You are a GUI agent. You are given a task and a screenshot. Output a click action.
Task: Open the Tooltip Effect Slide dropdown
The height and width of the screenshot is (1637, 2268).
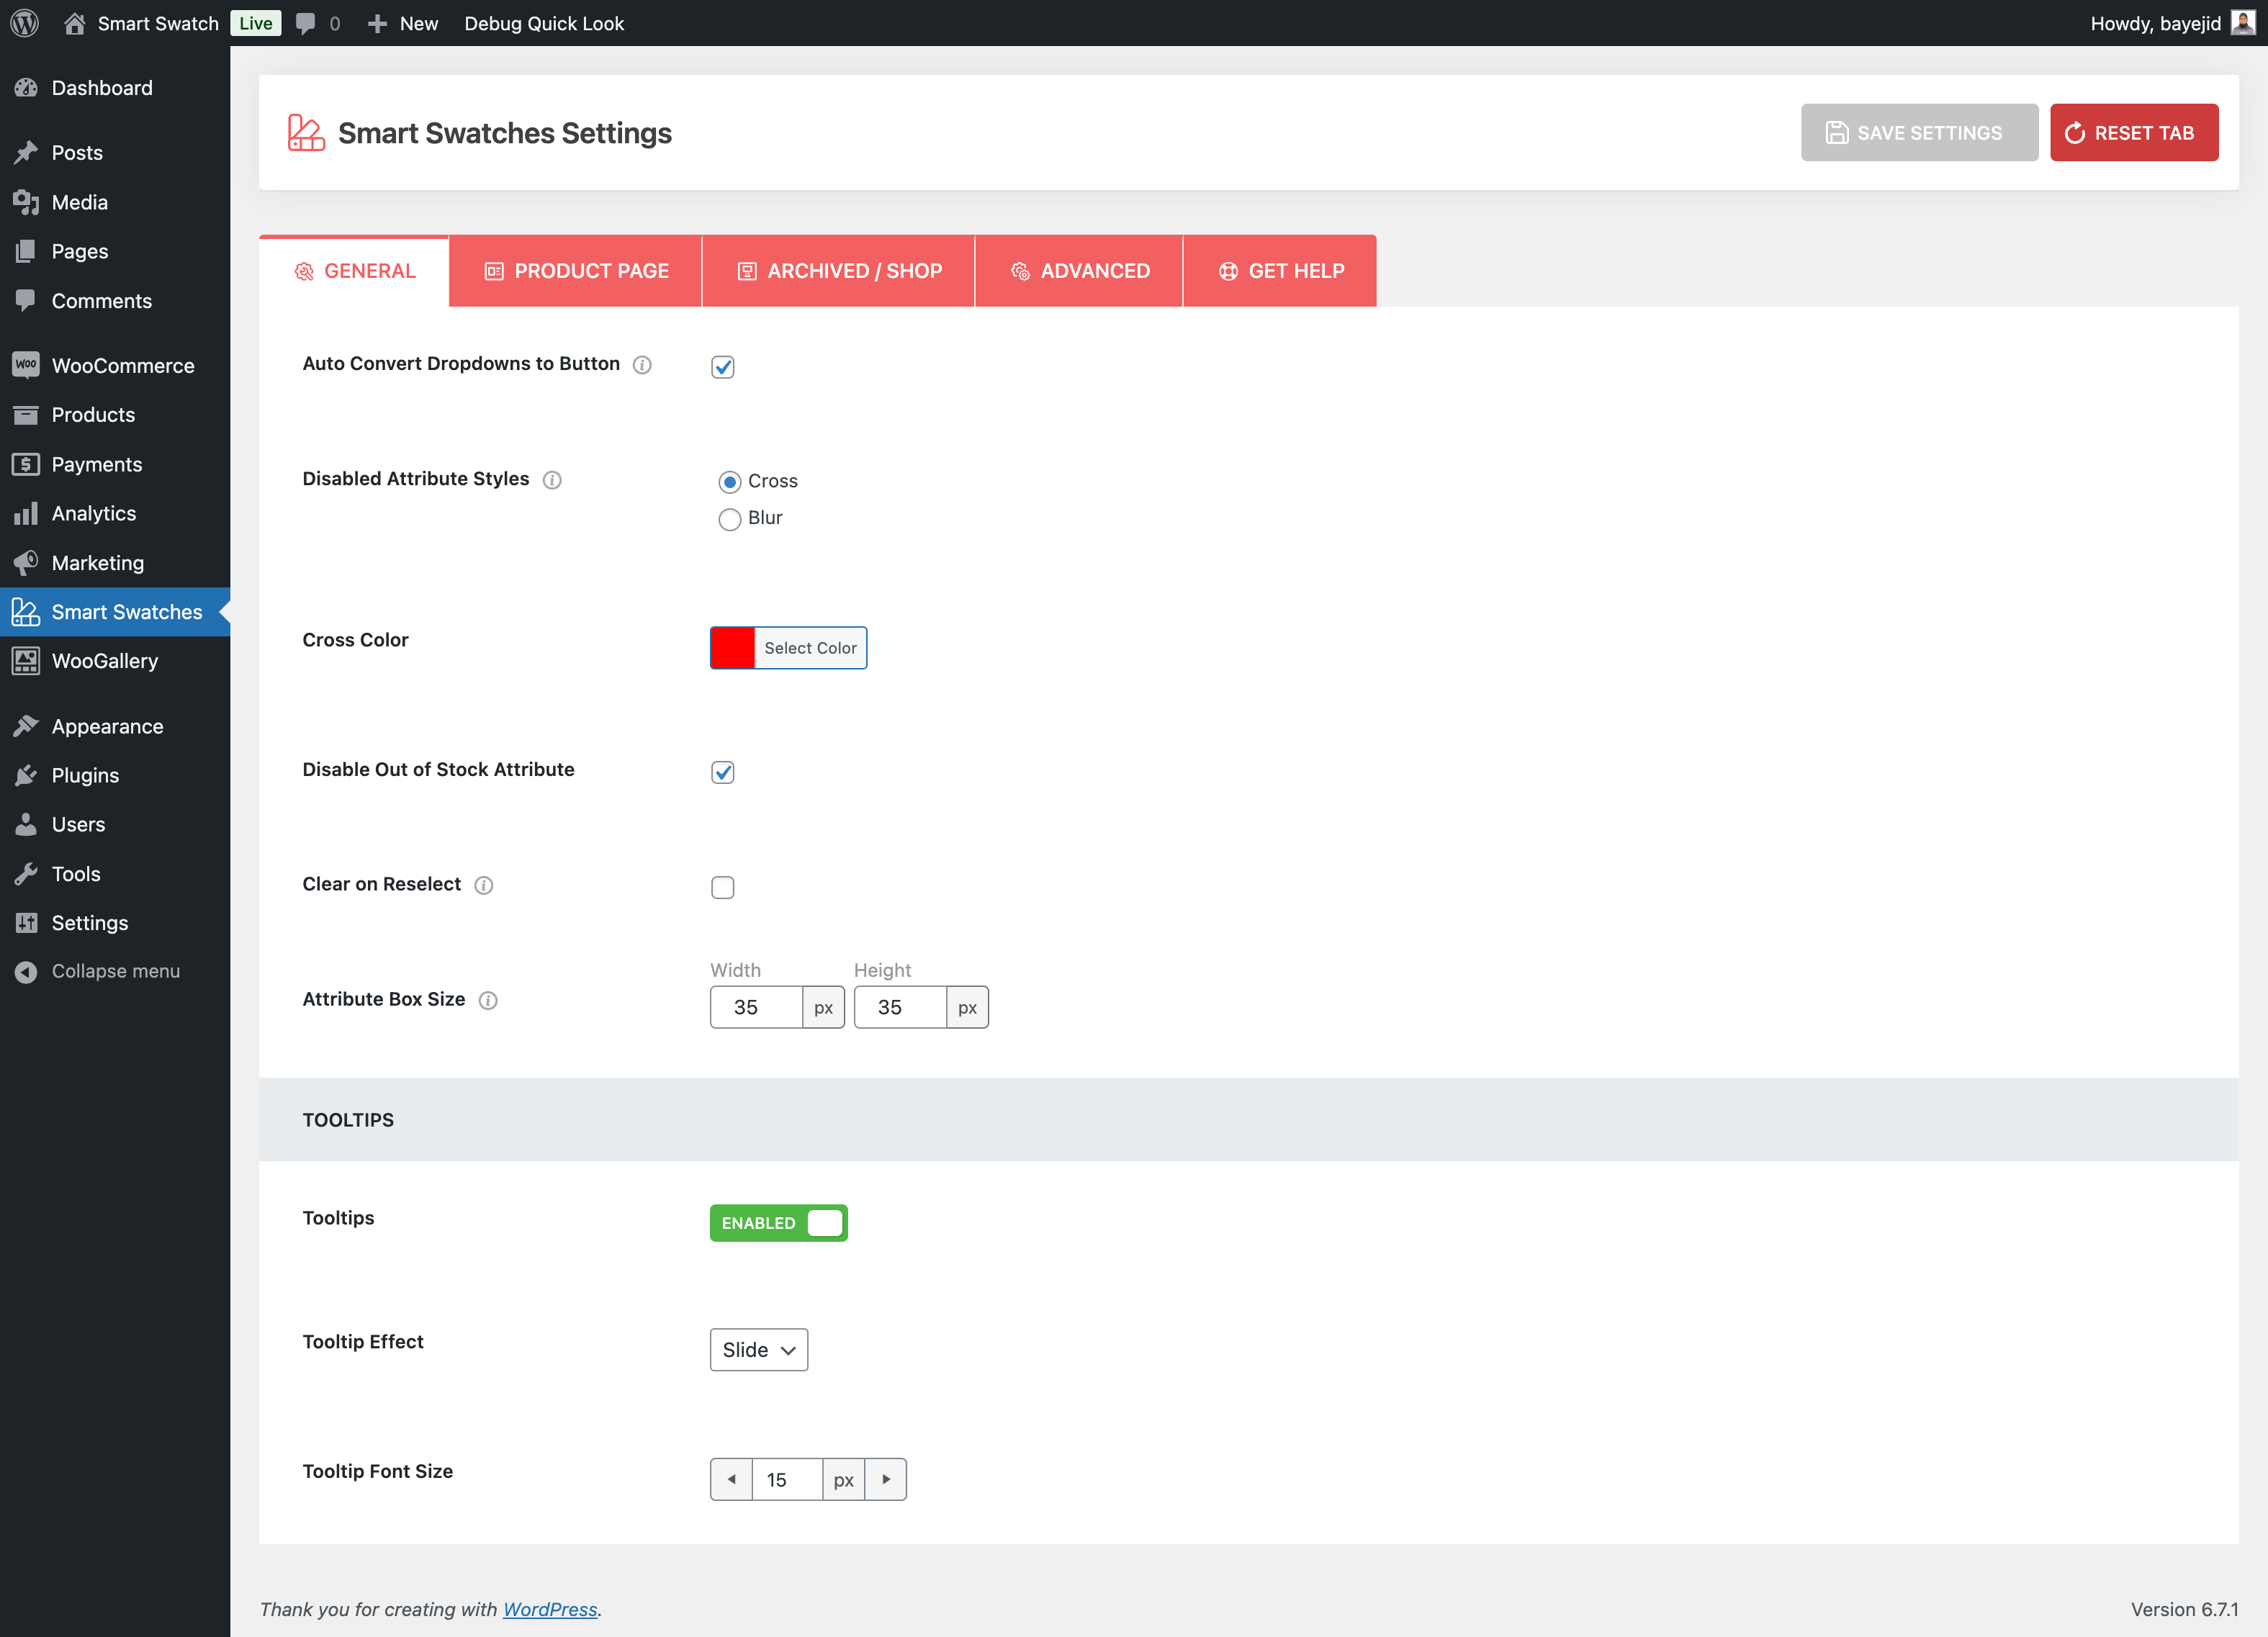click(759, 1350)
